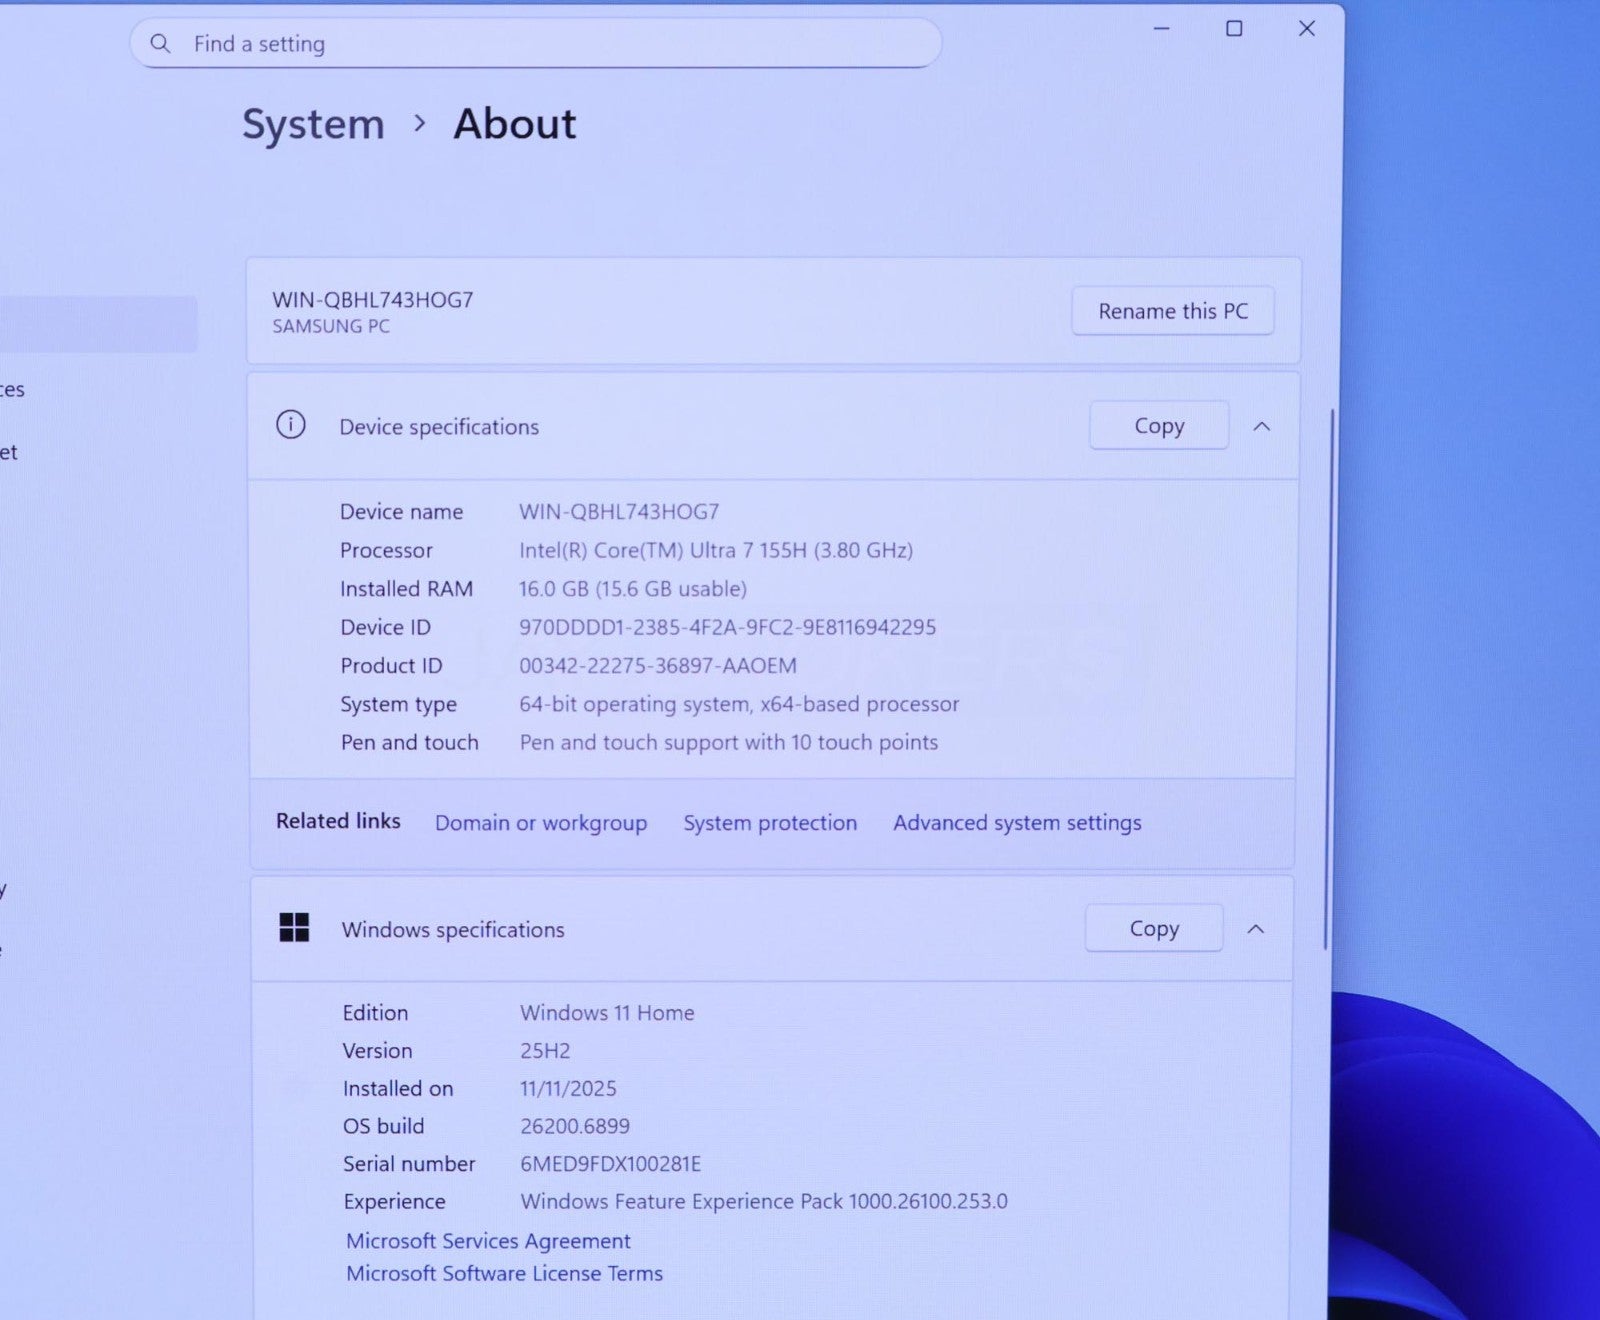Open the System protection link
This screenshot has height=1320, width=1600.
point(770,823)
